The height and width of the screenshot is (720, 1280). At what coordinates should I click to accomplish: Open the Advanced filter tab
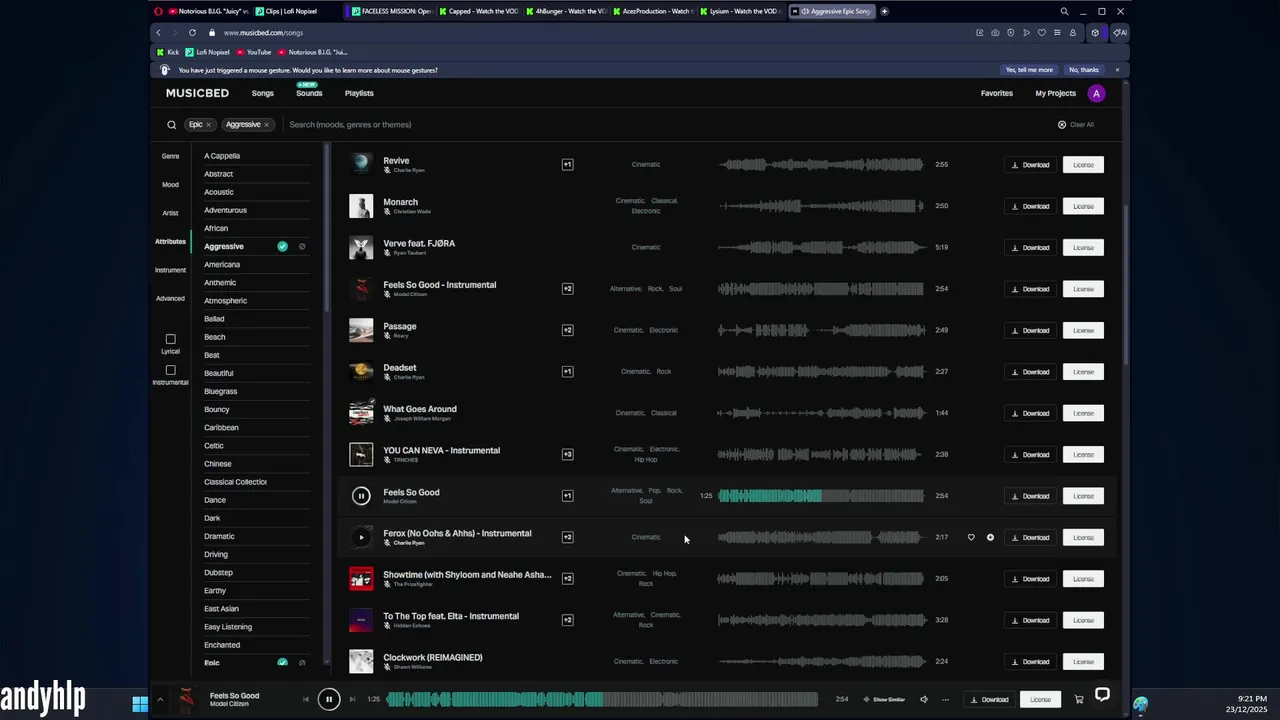tap(171, 298)
